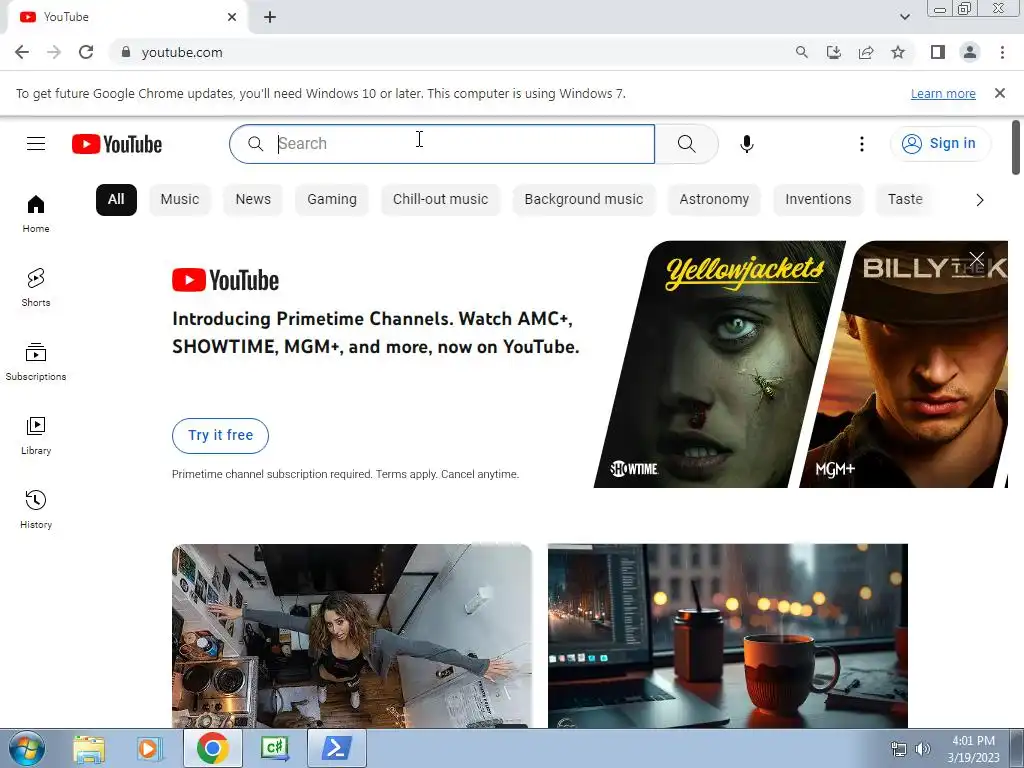The image size is (1024, 768).
Task: Open the Chrome three-dot menu
Action: pos(1002,52)
